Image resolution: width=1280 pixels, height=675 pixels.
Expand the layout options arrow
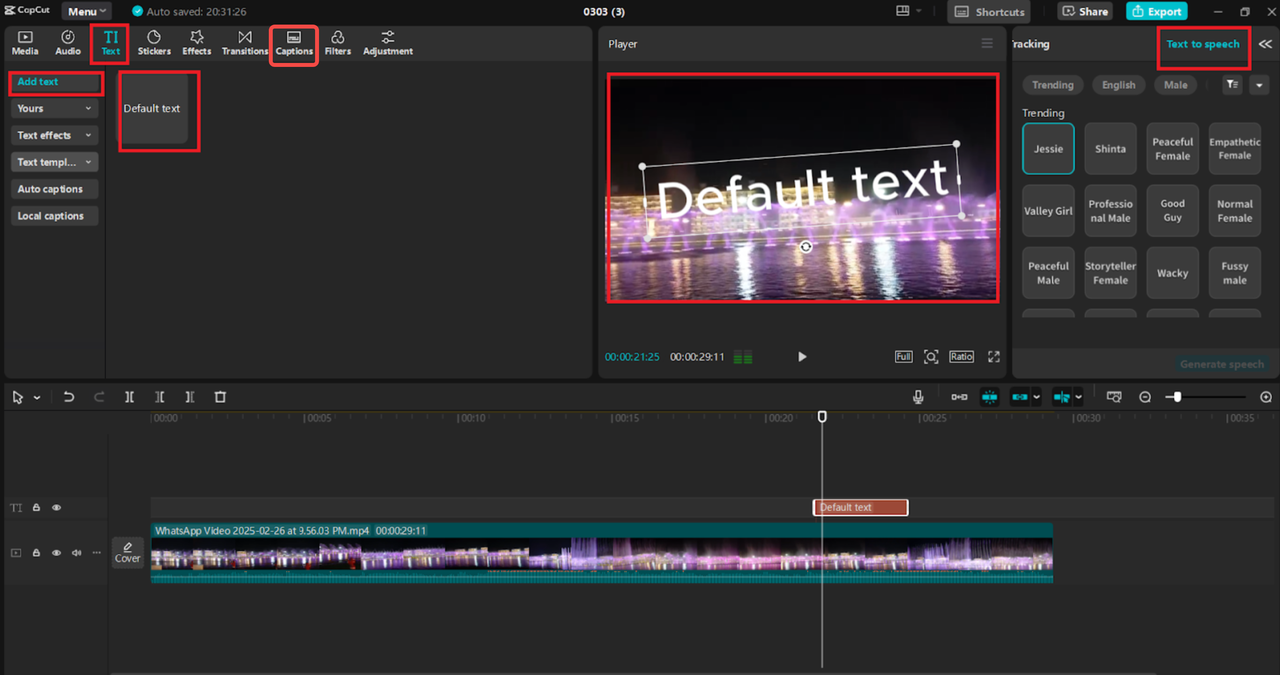920,11
